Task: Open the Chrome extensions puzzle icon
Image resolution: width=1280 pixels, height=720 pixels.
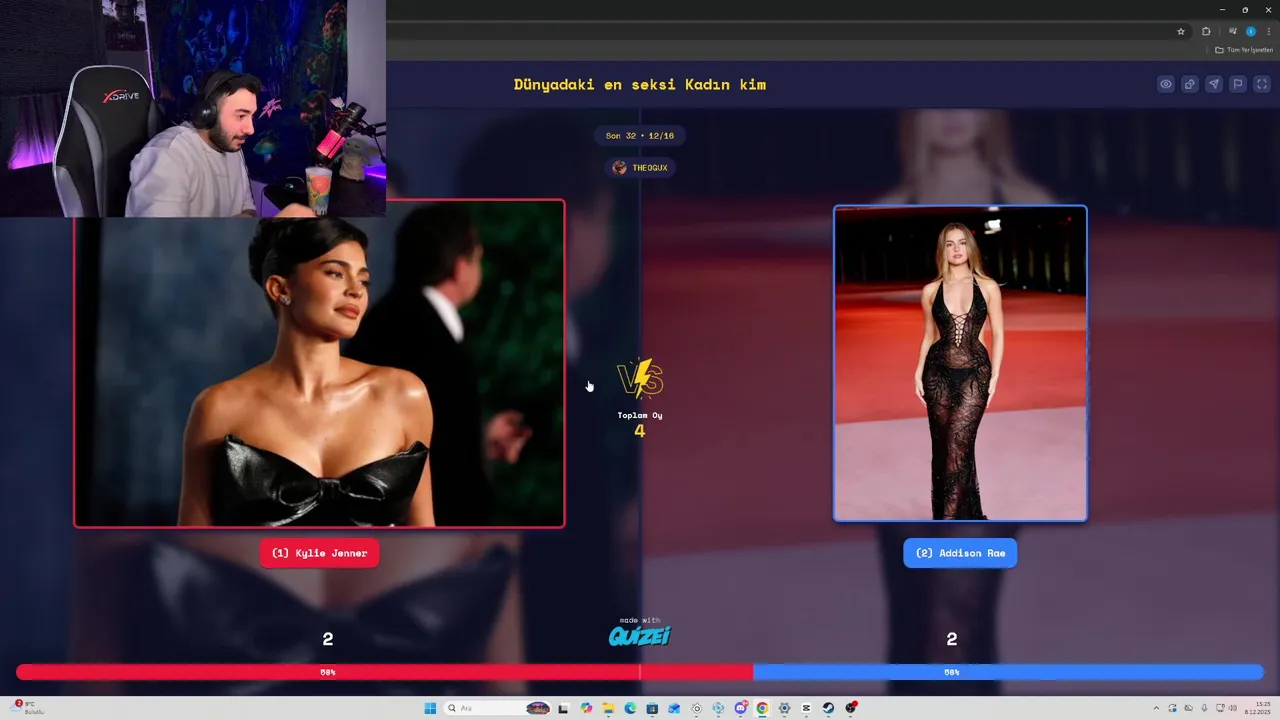Action: [1206, 31]
